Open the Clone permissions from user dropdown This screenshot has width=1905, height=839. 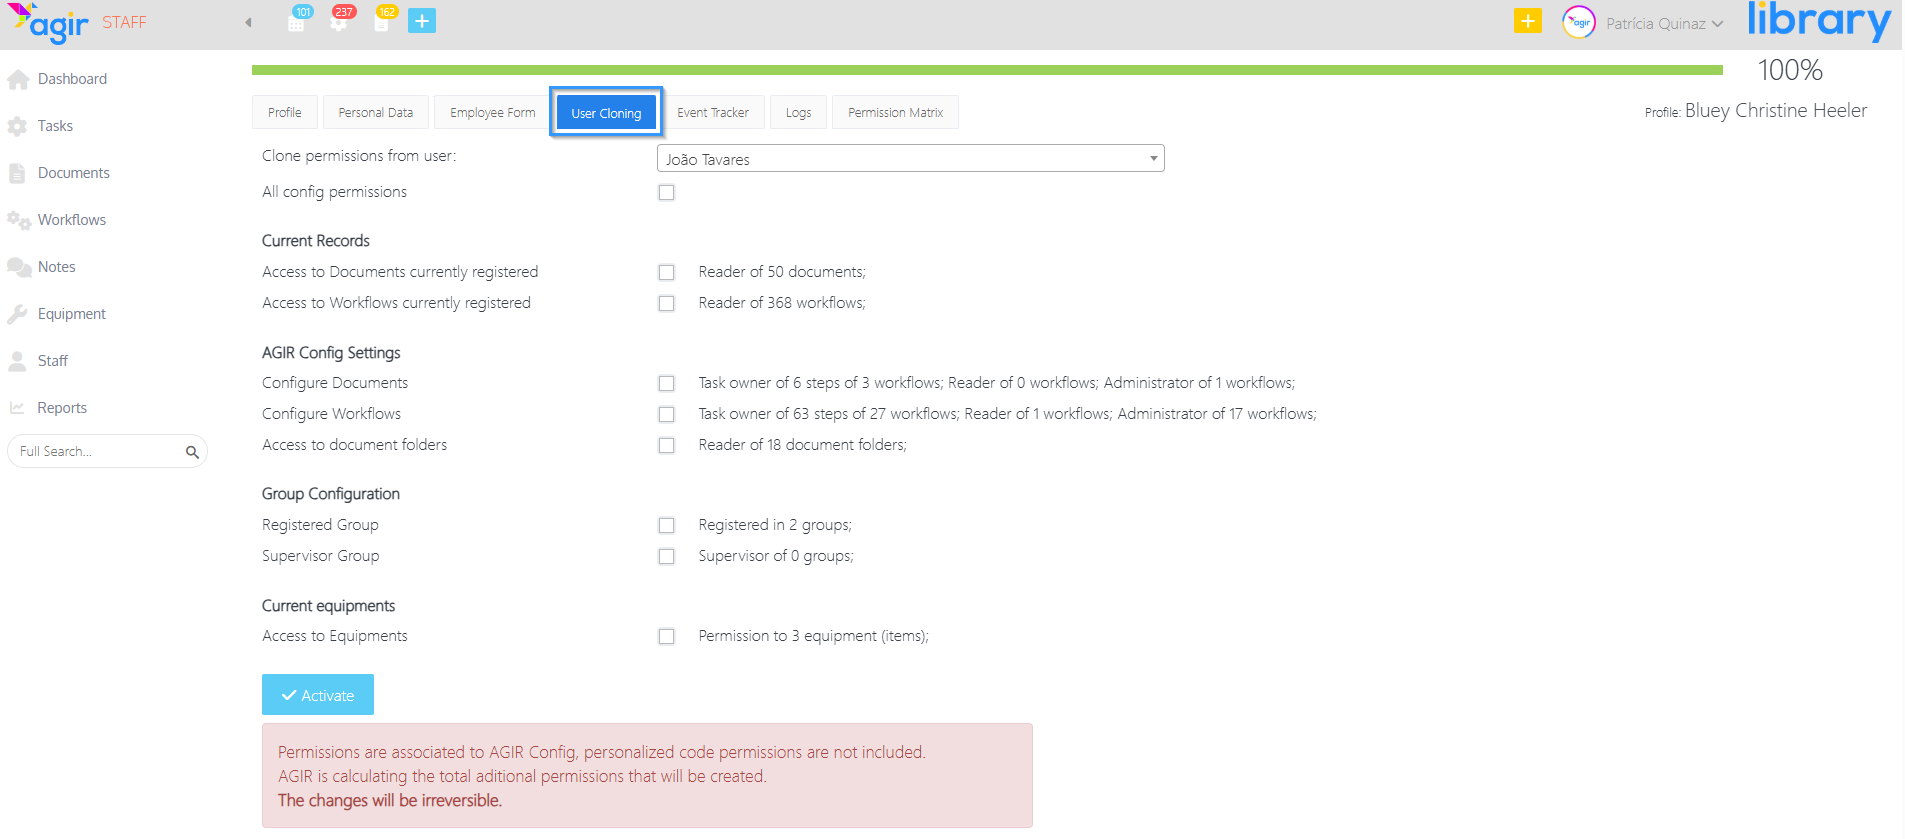(910, 159)
